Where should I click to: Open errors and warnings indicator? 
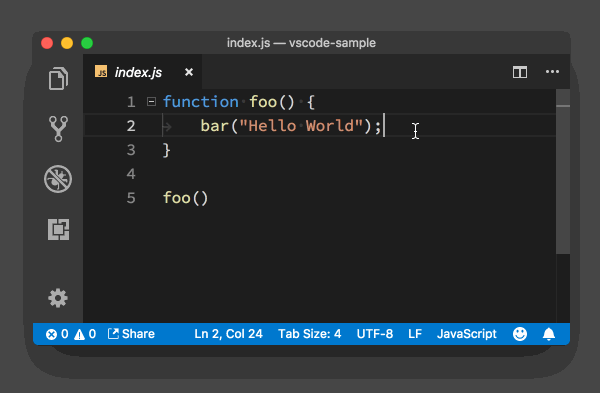(71, 334)
